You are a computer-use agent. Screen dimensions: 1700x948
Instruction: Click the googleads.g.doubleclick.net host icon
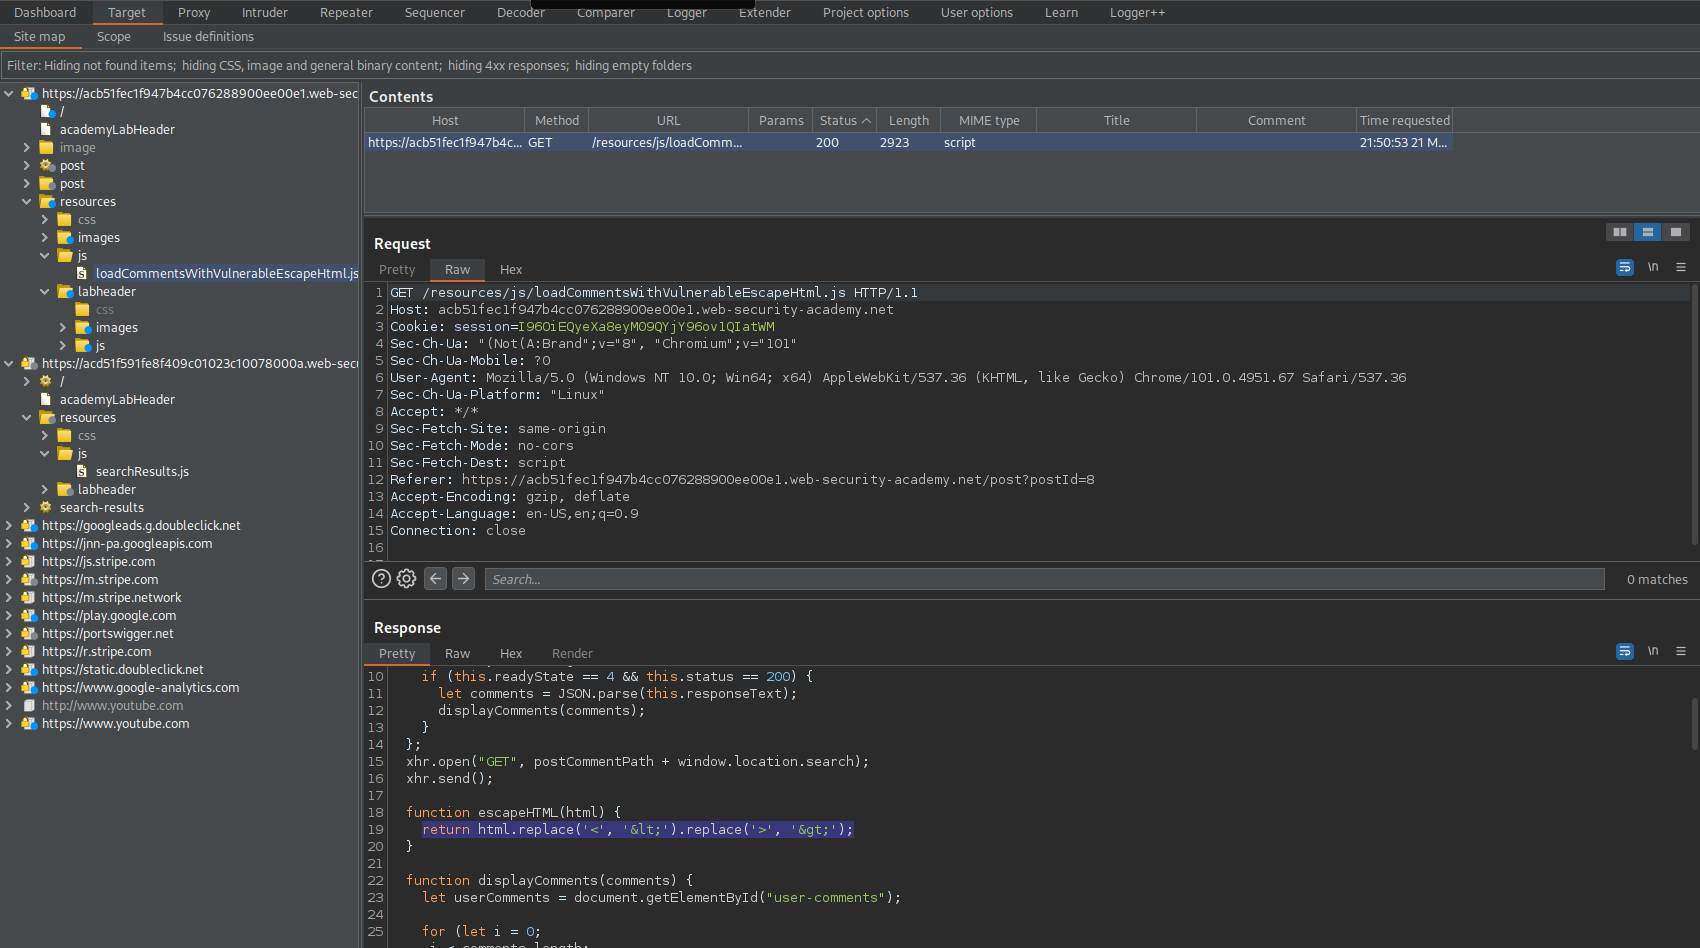coord(29,525)
